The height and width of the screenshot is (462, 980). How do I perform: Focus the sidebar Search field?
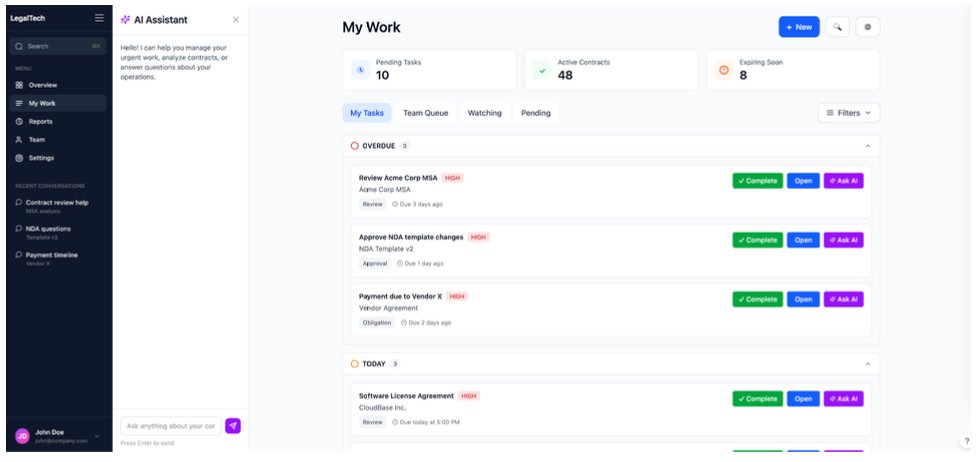(58, 46)
